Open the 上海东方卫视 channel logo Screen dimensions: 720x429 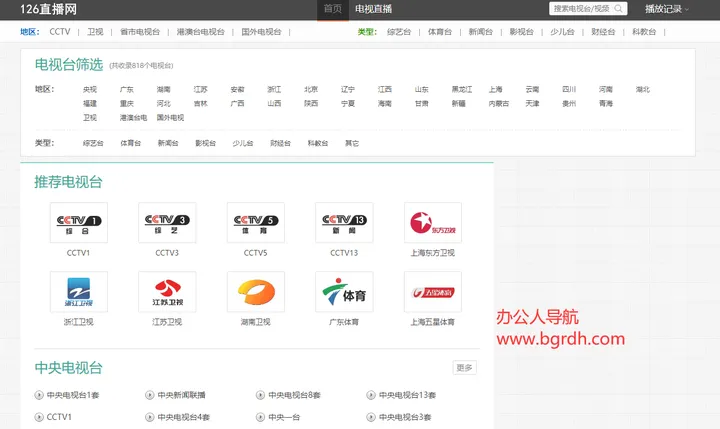[433, 223]
